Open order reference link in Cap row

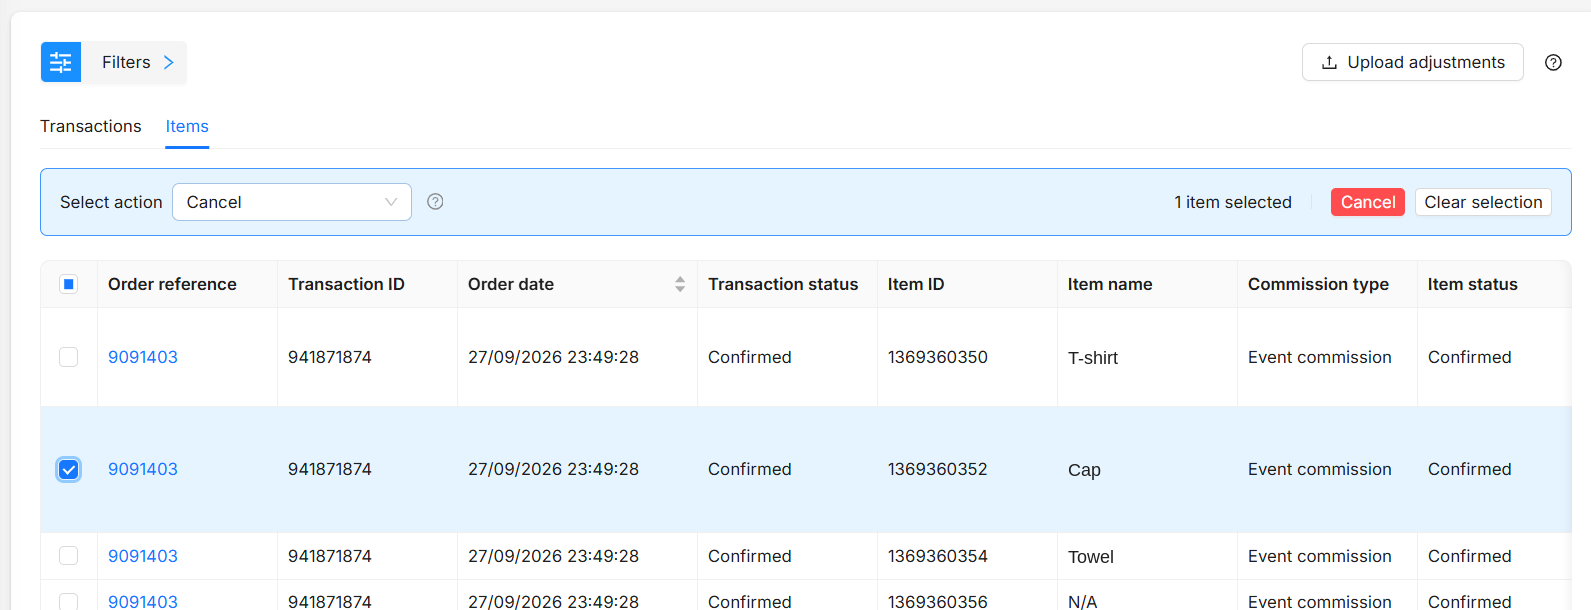pyautogui.click(x=143, y=469)
